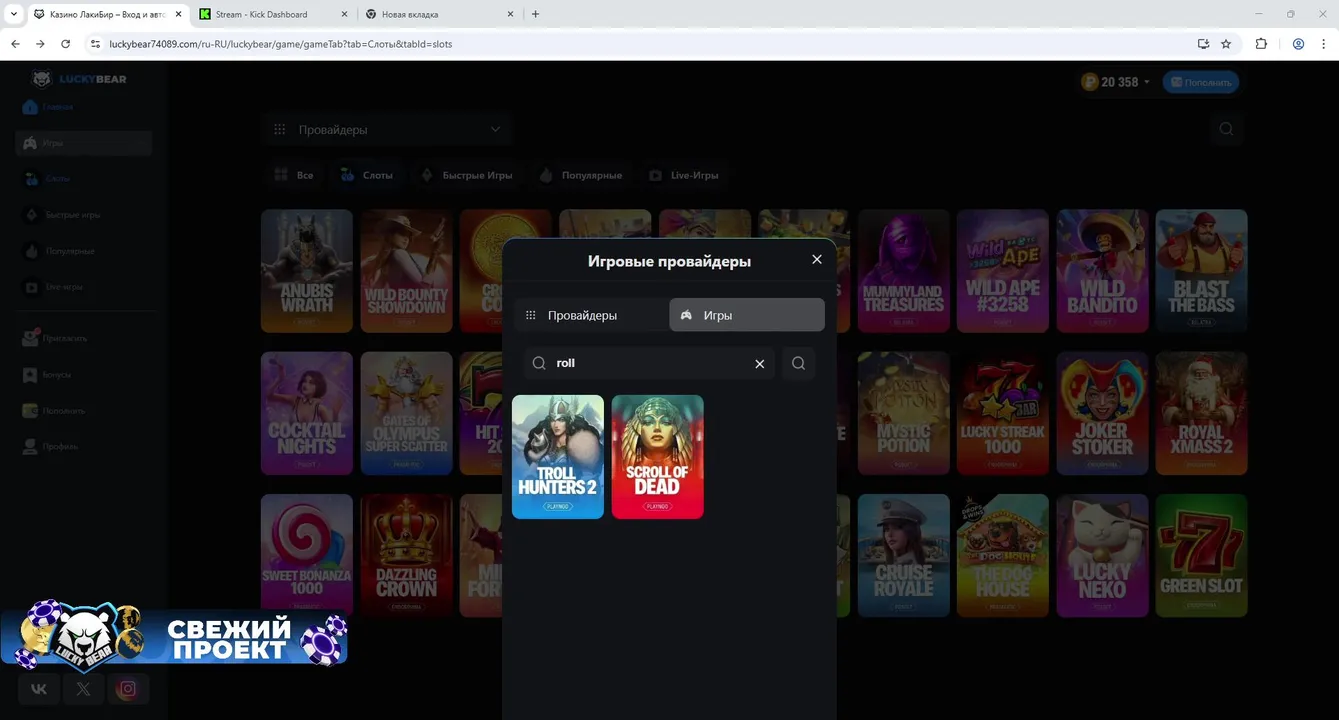Open Sweet Bonanza 1000 game card
The height and width of the screenshot is (720, 1339).
coord(307,555)
